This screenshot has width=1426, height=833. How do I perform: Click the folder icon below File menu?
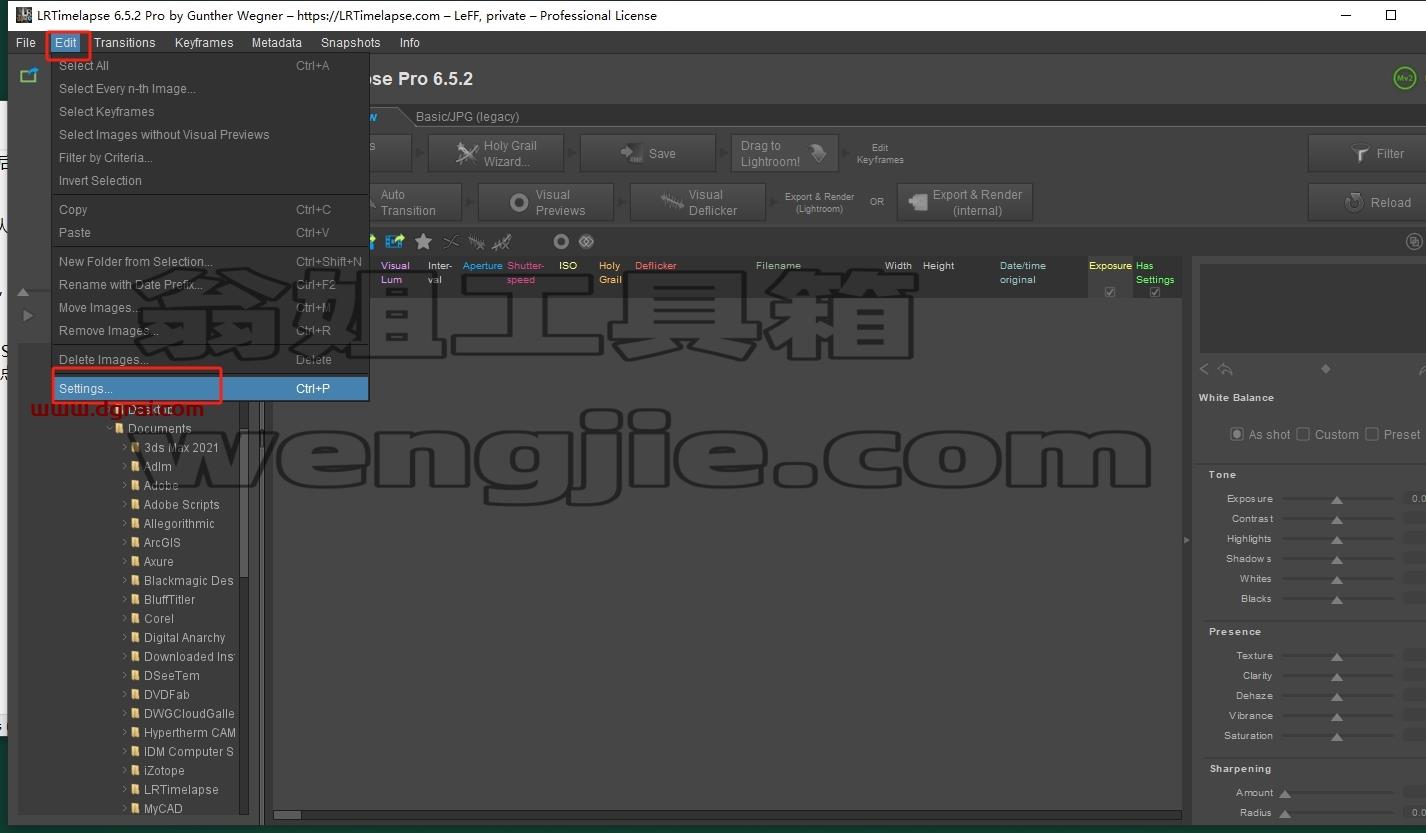click(29, 75)
